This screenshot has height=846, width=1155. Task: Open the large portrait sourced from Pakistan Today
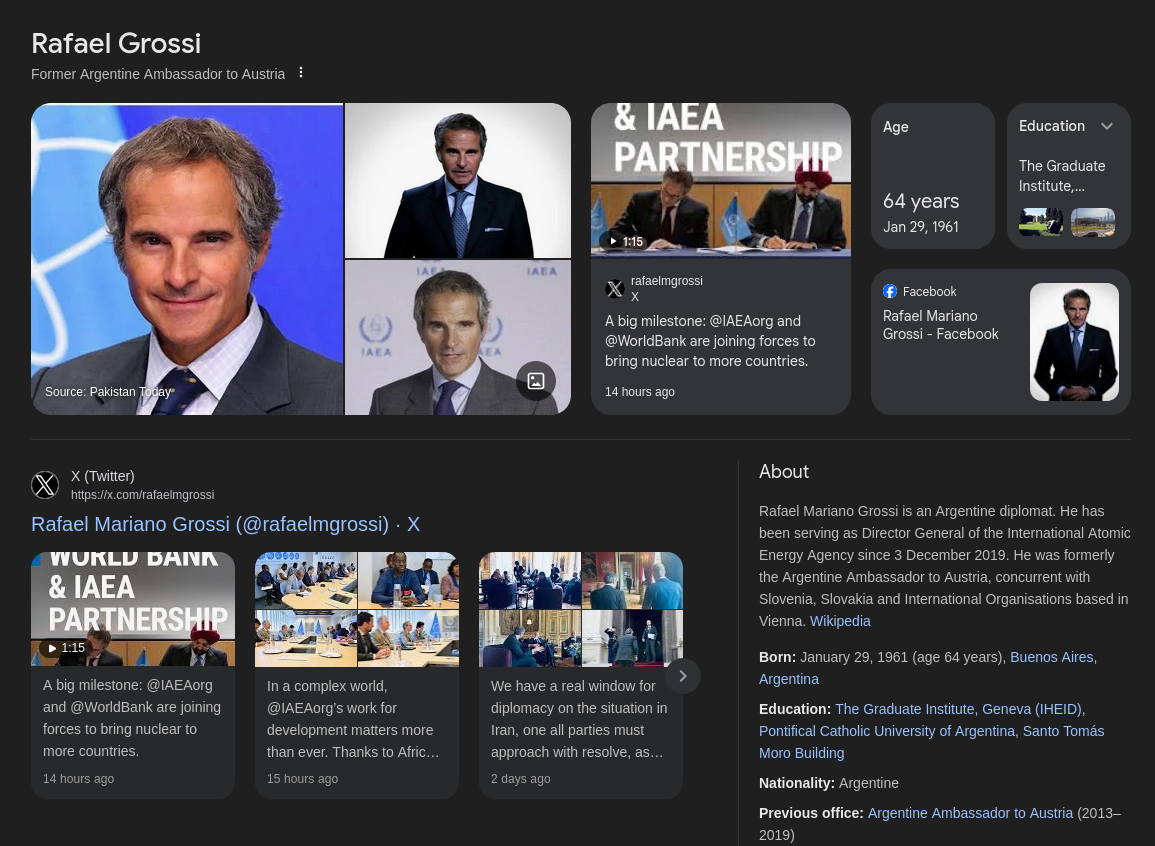(x=187, y=258)
